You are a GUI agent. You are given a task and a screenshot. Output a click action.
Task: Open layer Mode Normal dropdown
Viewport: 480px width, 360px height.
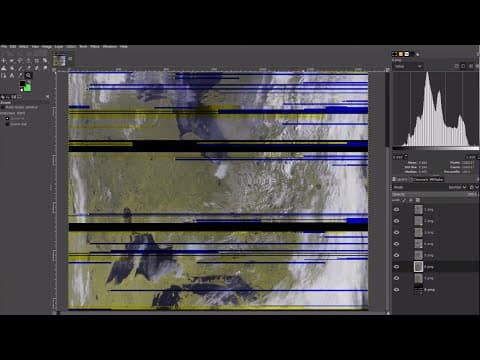pos(457,187)
